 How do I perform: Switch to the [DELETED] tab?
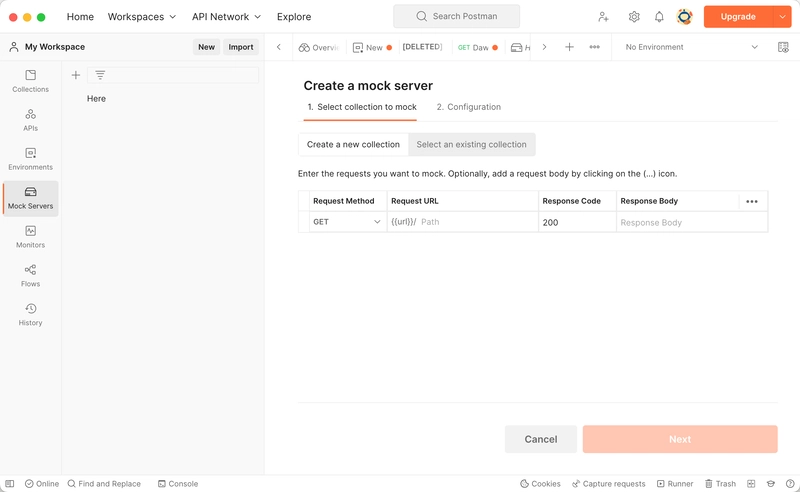point(422,47)
